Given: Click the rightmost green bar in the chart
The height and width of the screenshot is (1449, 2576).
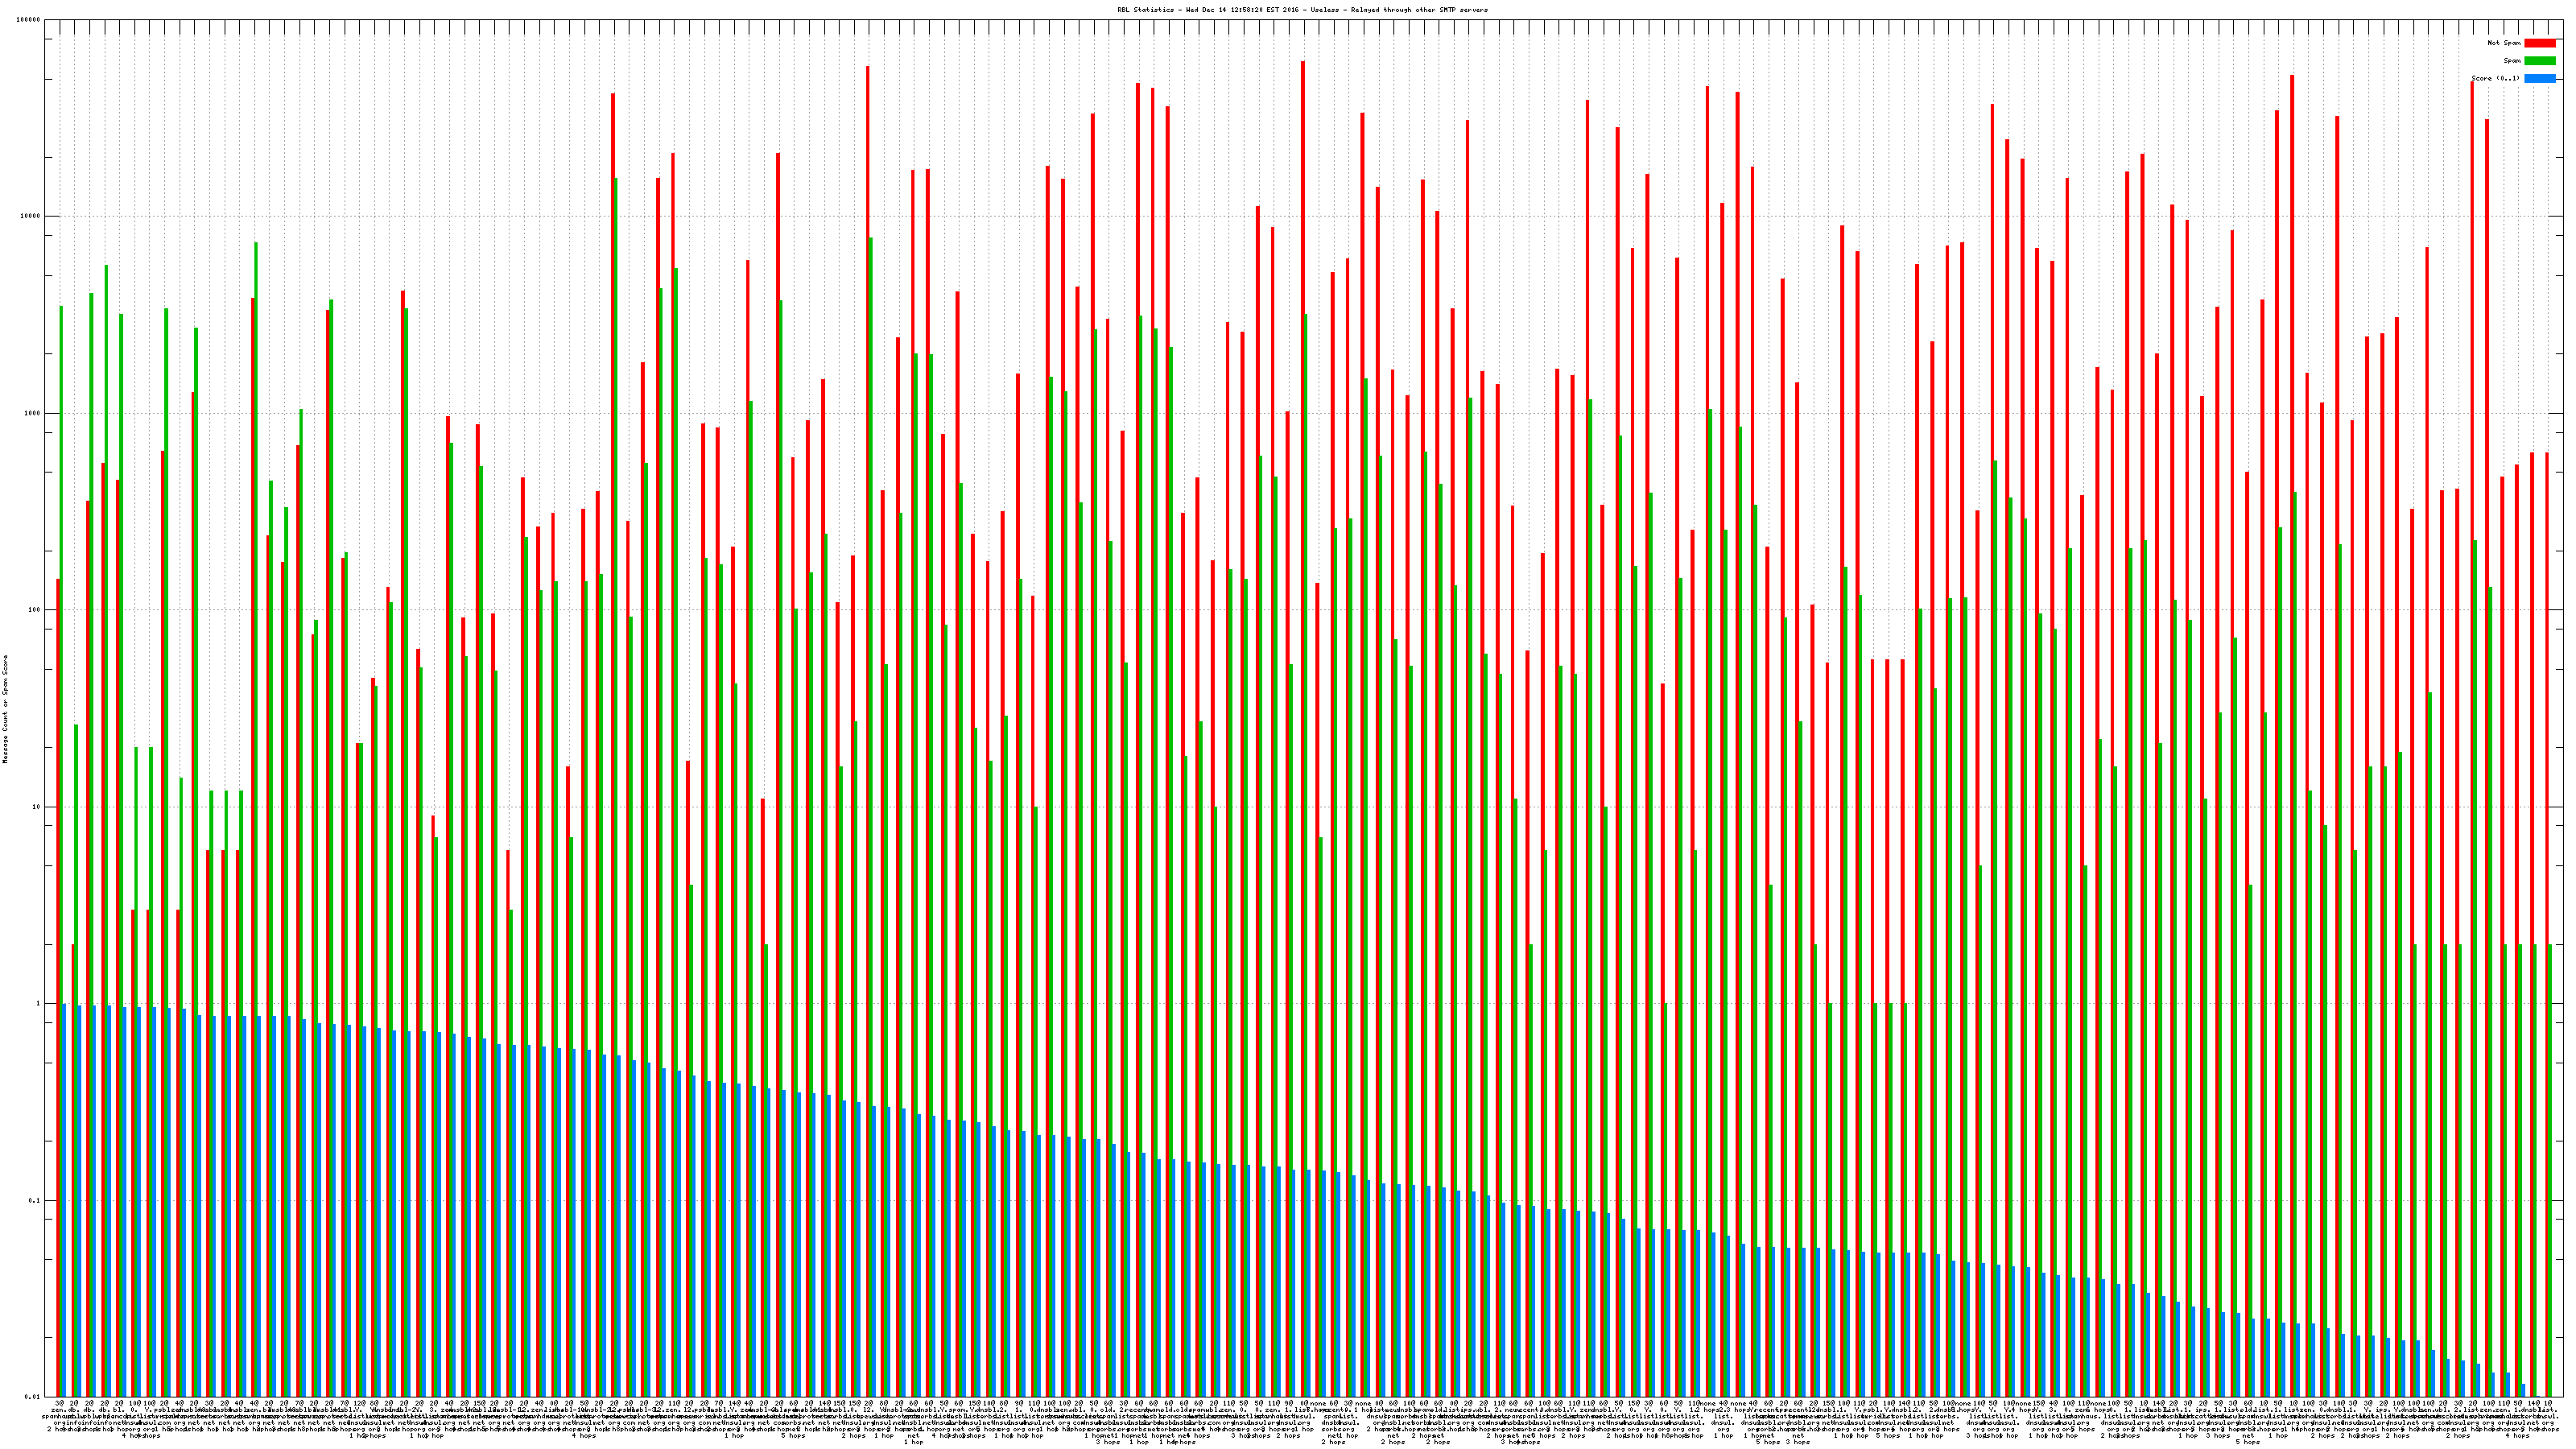Looking at the screenshot, I should click(2549, 1170).
